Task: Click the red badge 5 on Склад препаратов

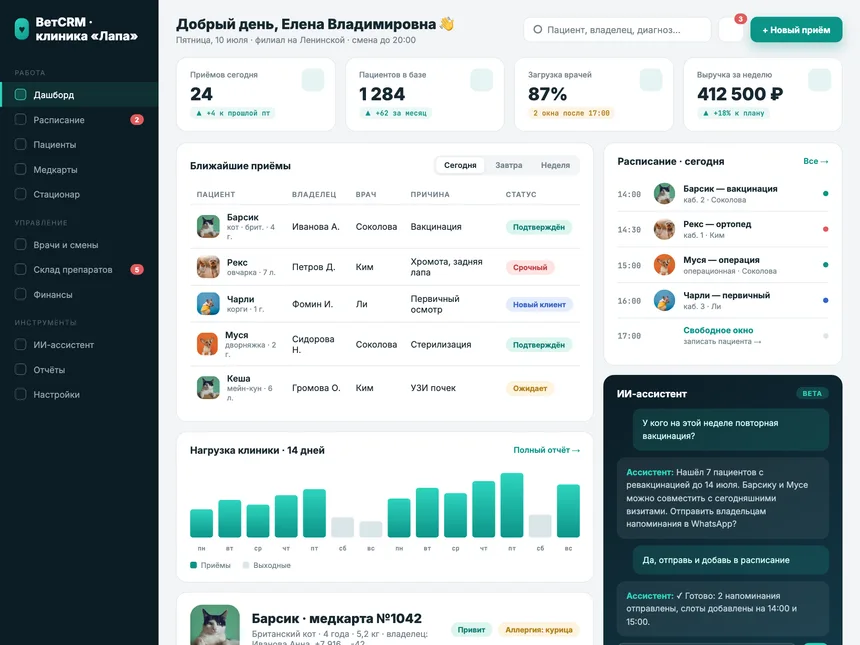Action: (x=137, y=269)
